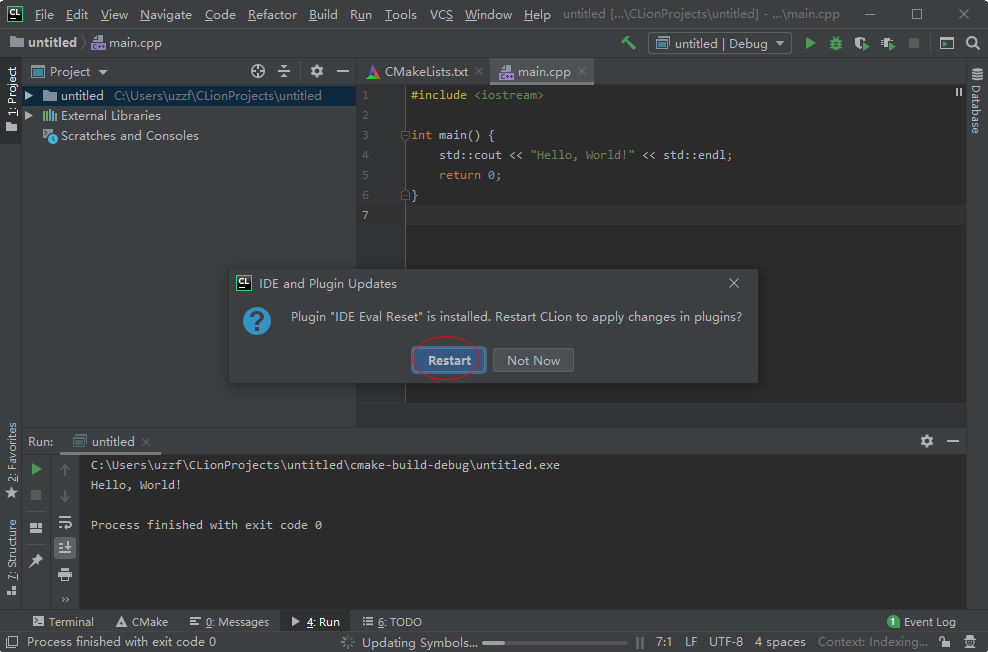Toggle soft-wrap in Run console
988x652 pixels.
tap(65, 522)
